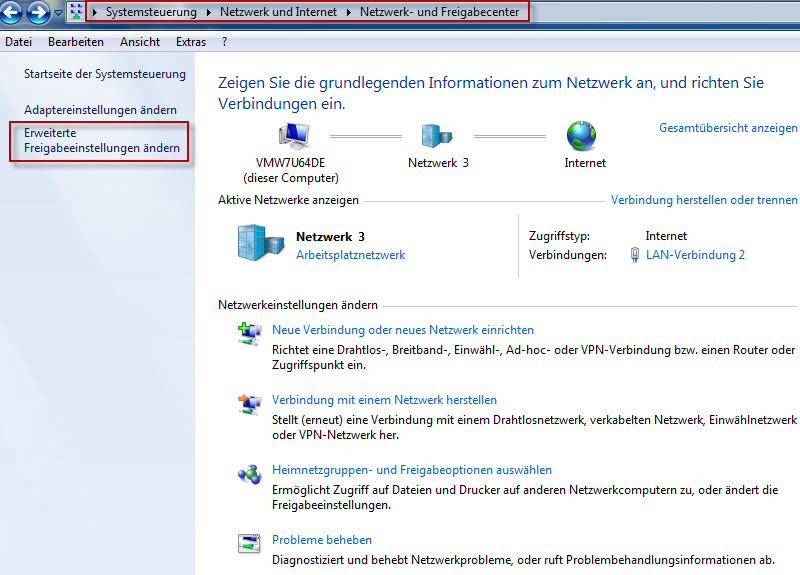Click the LAN-Verbindung 2 plug icon

click(x=635, y=255)
